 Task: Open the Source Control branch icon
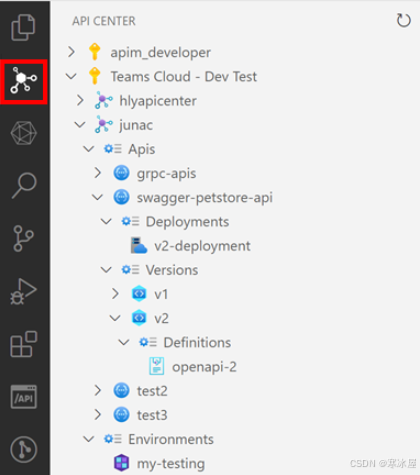[x=23, y=239]
